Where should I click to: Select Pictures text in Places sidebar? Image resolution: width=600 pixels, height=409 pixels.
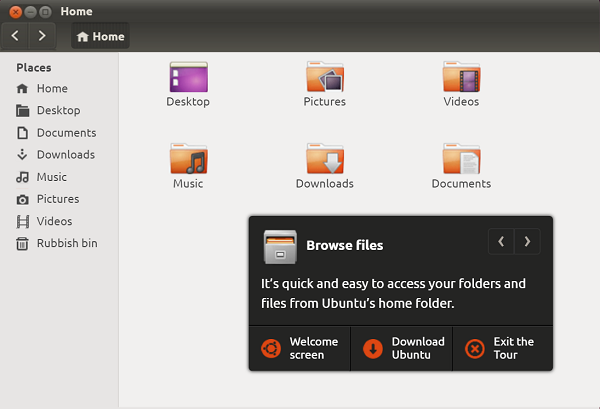click(x=58, y=199)
